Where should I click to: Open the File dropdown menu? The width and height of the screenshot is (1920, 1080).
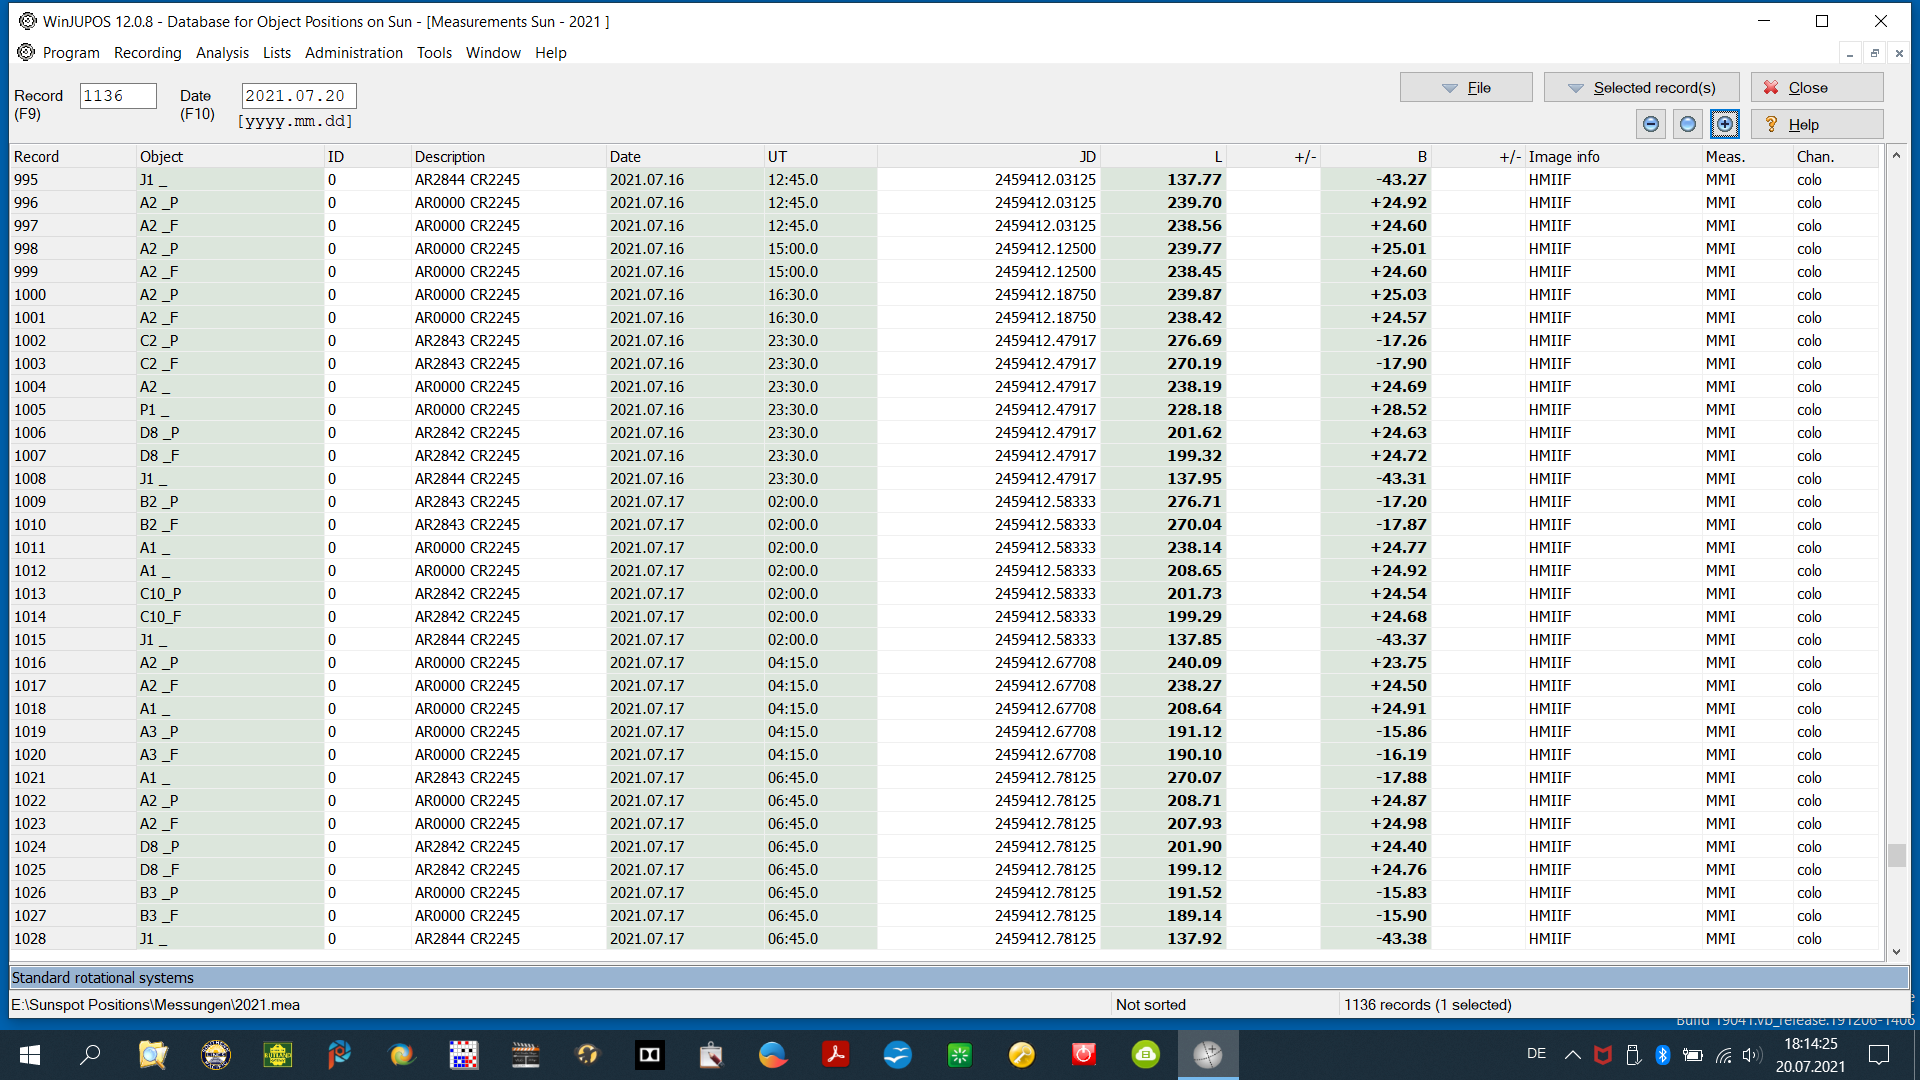point(1465,87)
